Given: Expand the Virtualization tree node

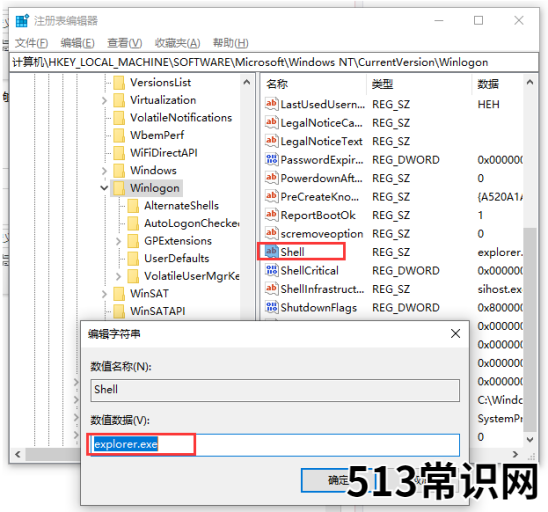Looking at the screenshot, I should coord(104,101).
